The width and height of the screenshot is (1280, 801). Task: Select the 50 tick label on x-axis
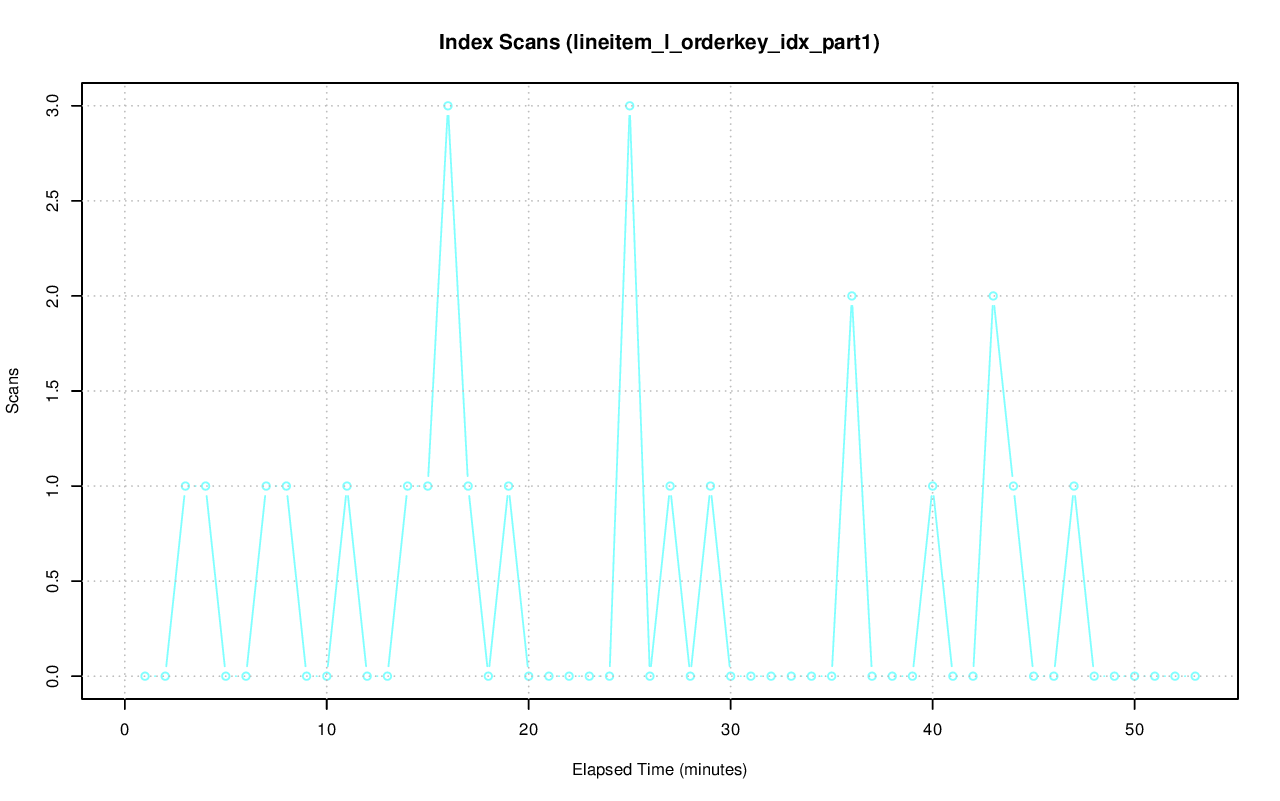click(1135, 729)
